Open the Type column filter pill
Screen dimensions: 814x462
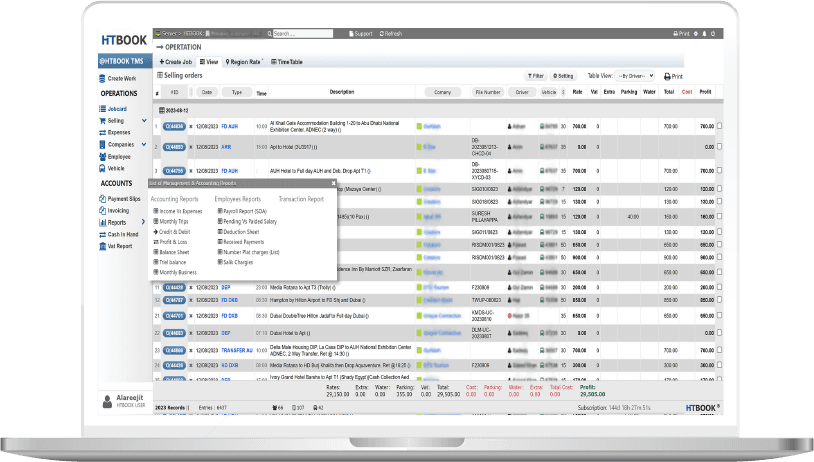[237, 92]
